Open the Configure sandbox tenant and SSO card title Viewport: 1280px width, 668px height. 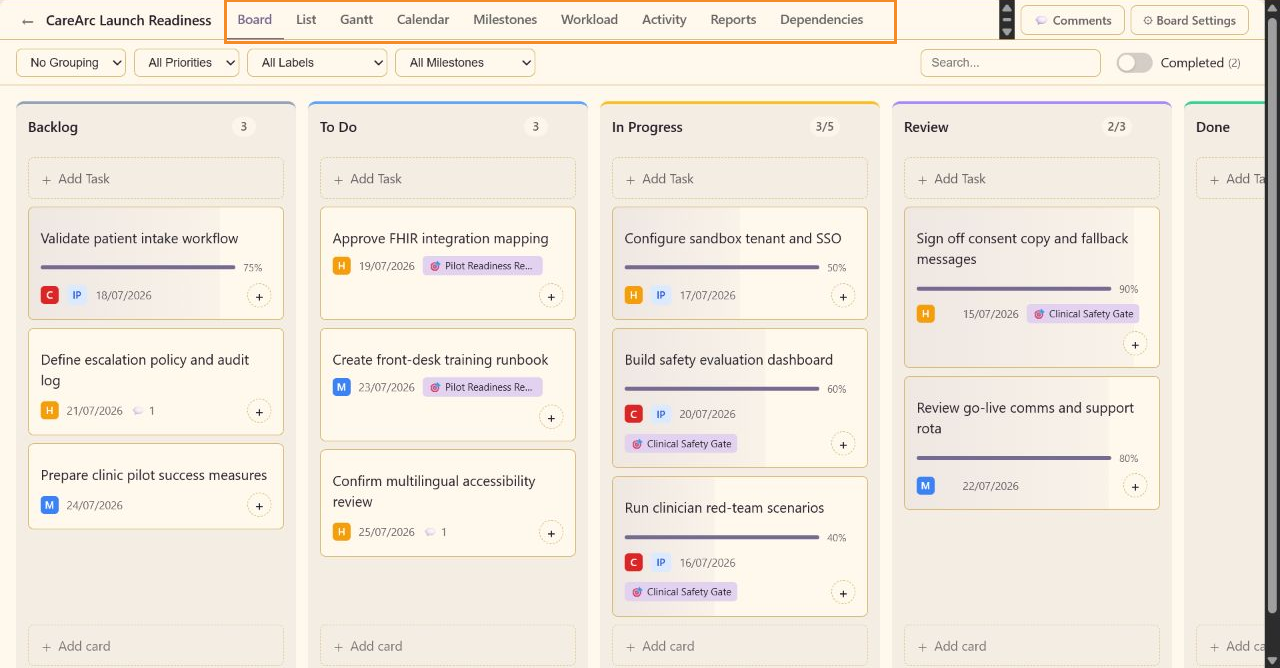(x=733, y=239)
